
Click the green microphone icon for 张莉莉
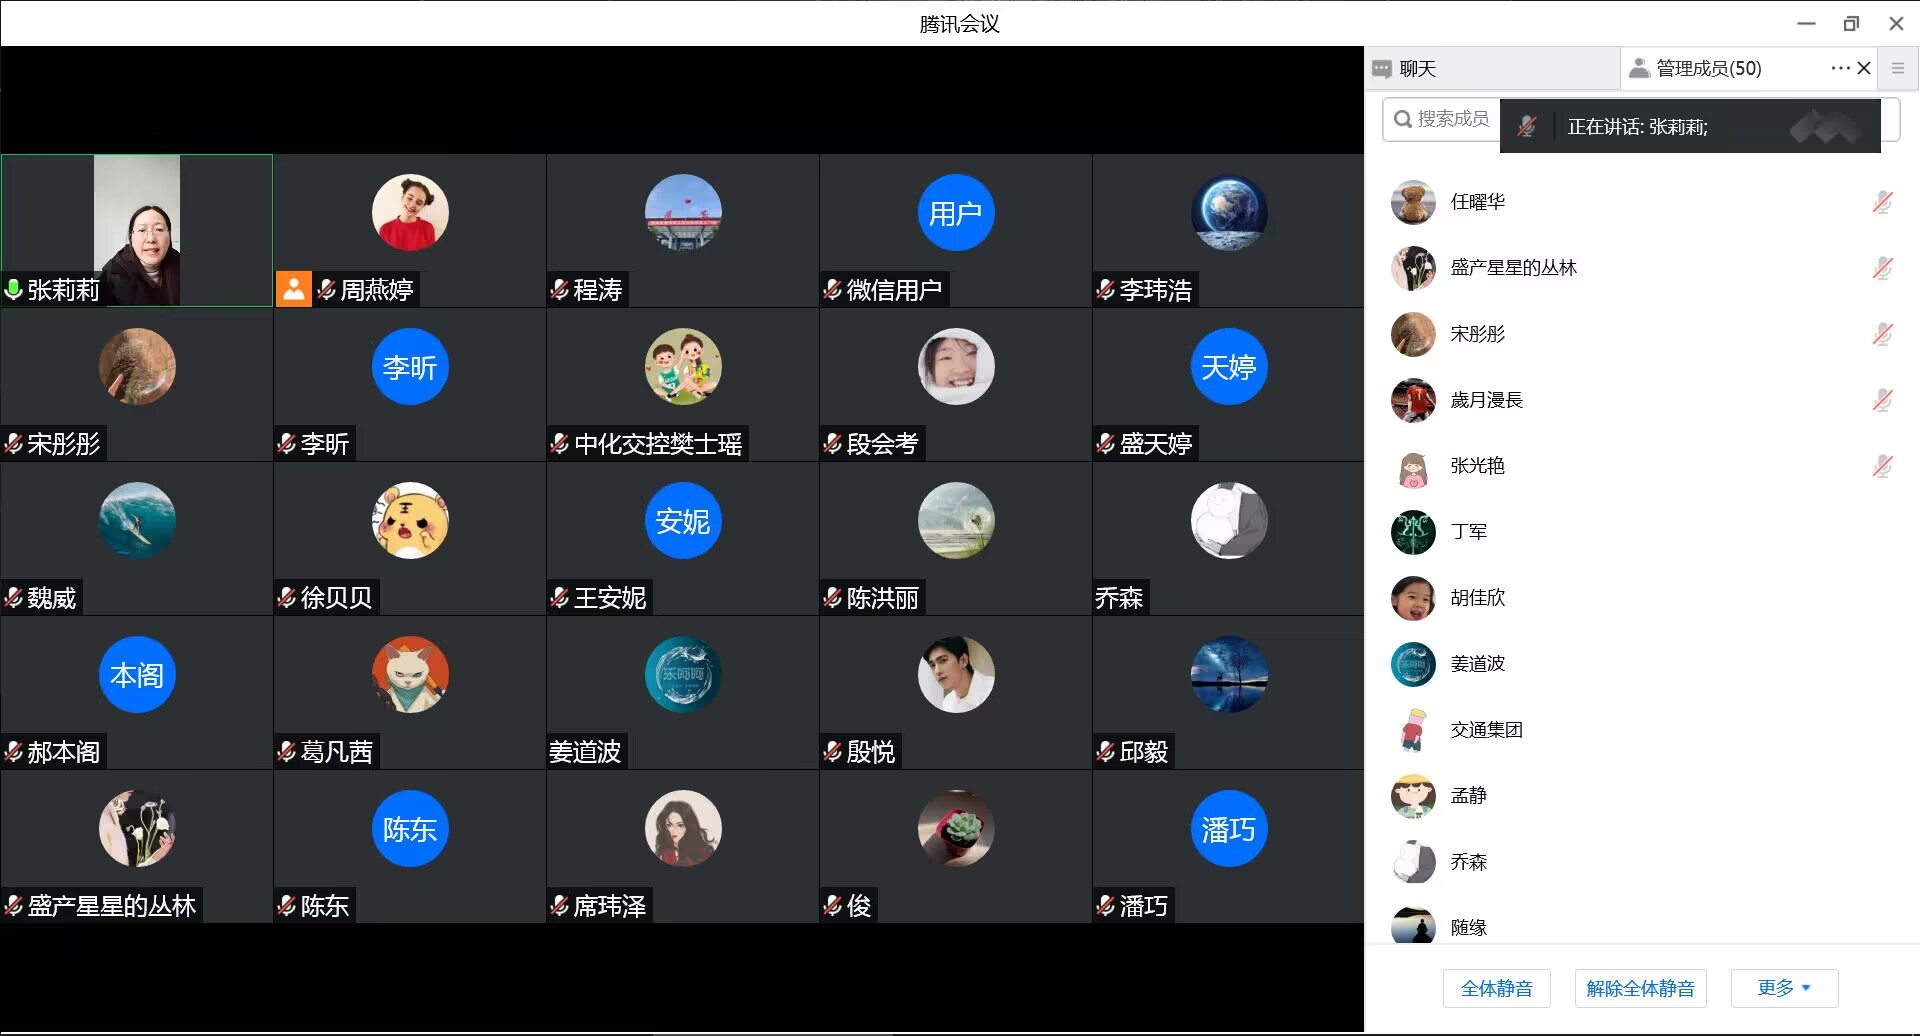coord(14,290)
